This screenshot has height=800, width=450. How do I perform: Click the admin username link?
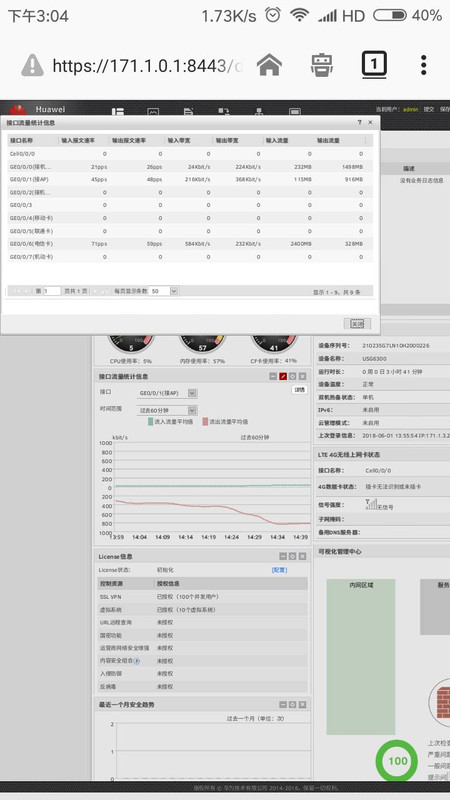coord(410,109)
